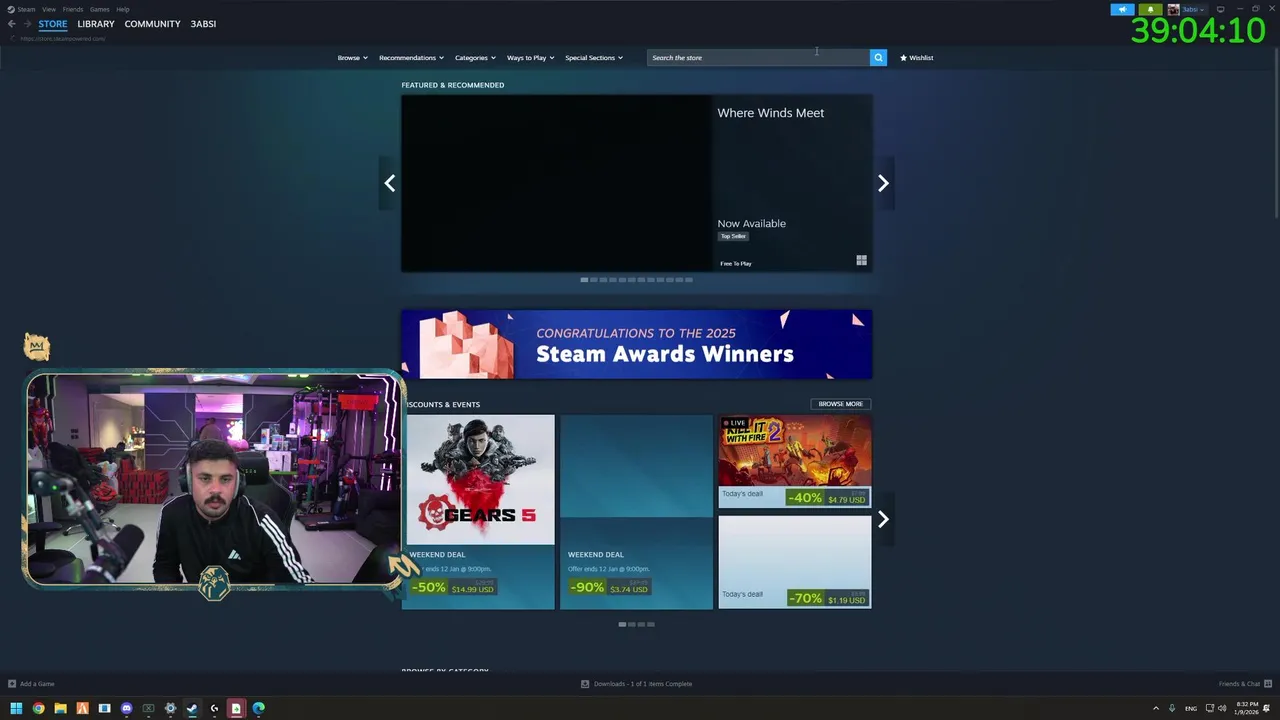1280x720 pixels.
Task: Click the Search the store field
Action: (x=758, y=58)
